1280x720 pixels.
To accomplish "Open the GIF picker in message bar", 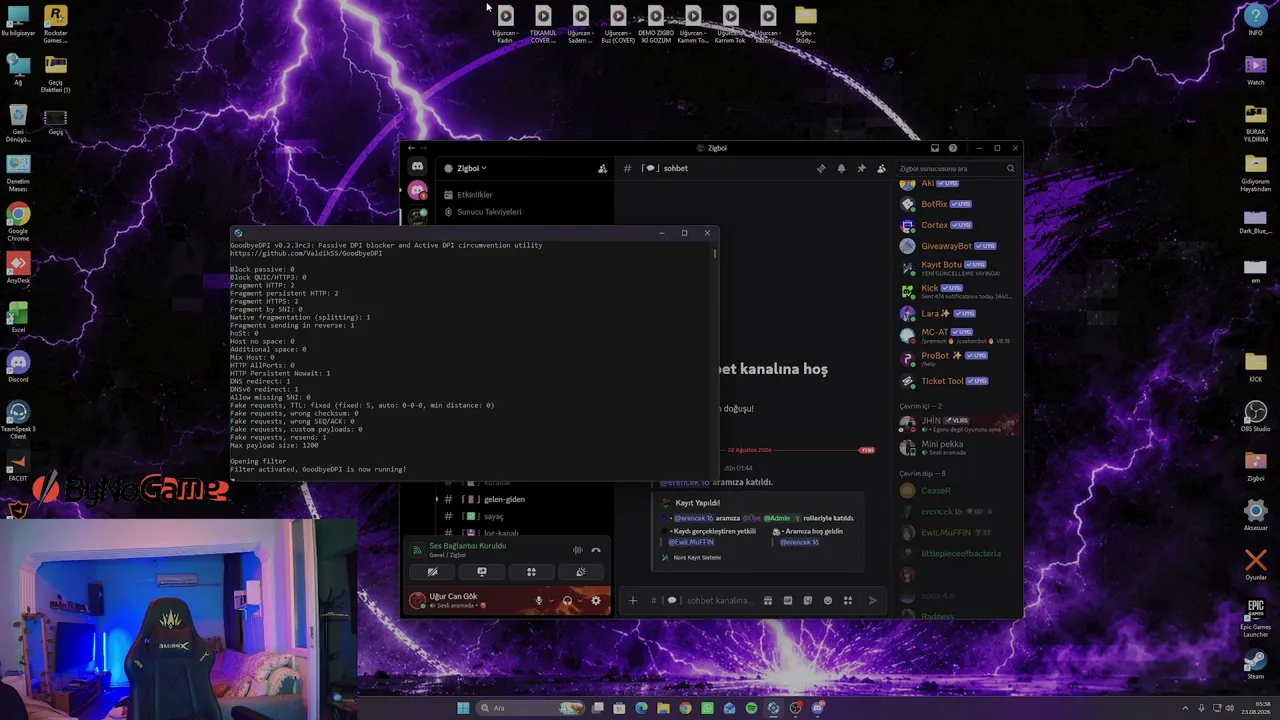I will click(788, 600).
